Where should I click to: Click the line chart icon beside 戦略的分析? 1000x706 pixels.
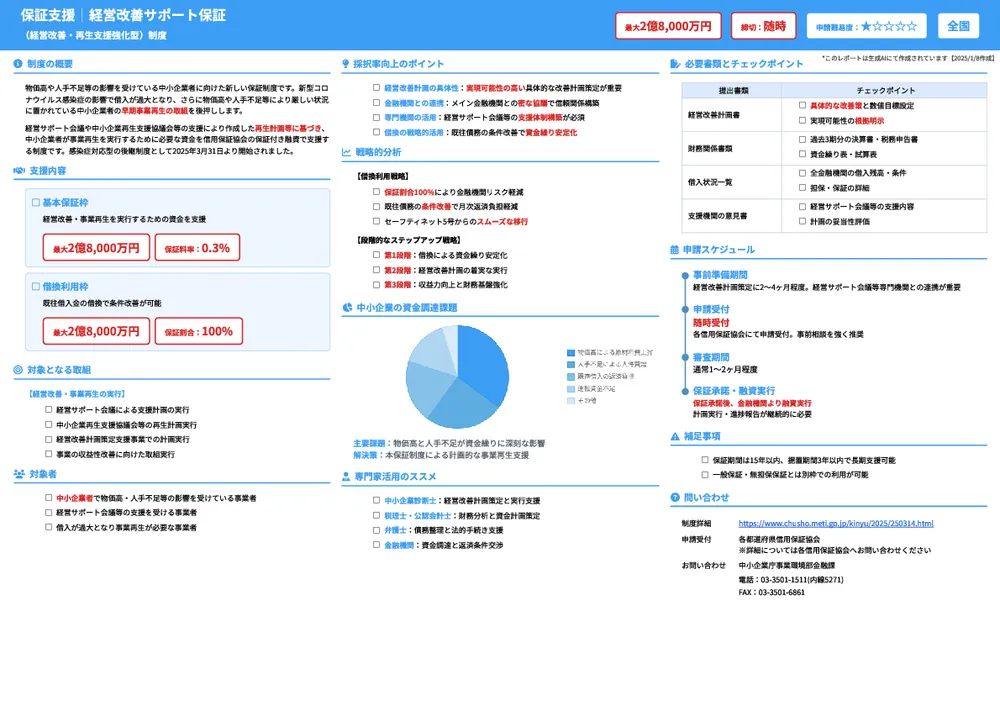(347, 152)
